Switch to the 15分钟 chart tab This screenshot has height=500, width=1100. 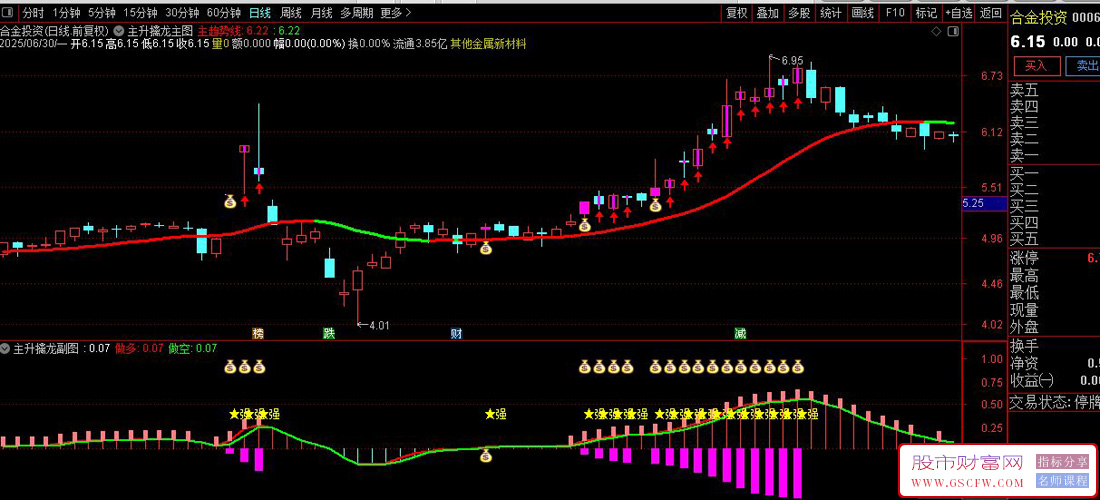click(x=140, y=13)
